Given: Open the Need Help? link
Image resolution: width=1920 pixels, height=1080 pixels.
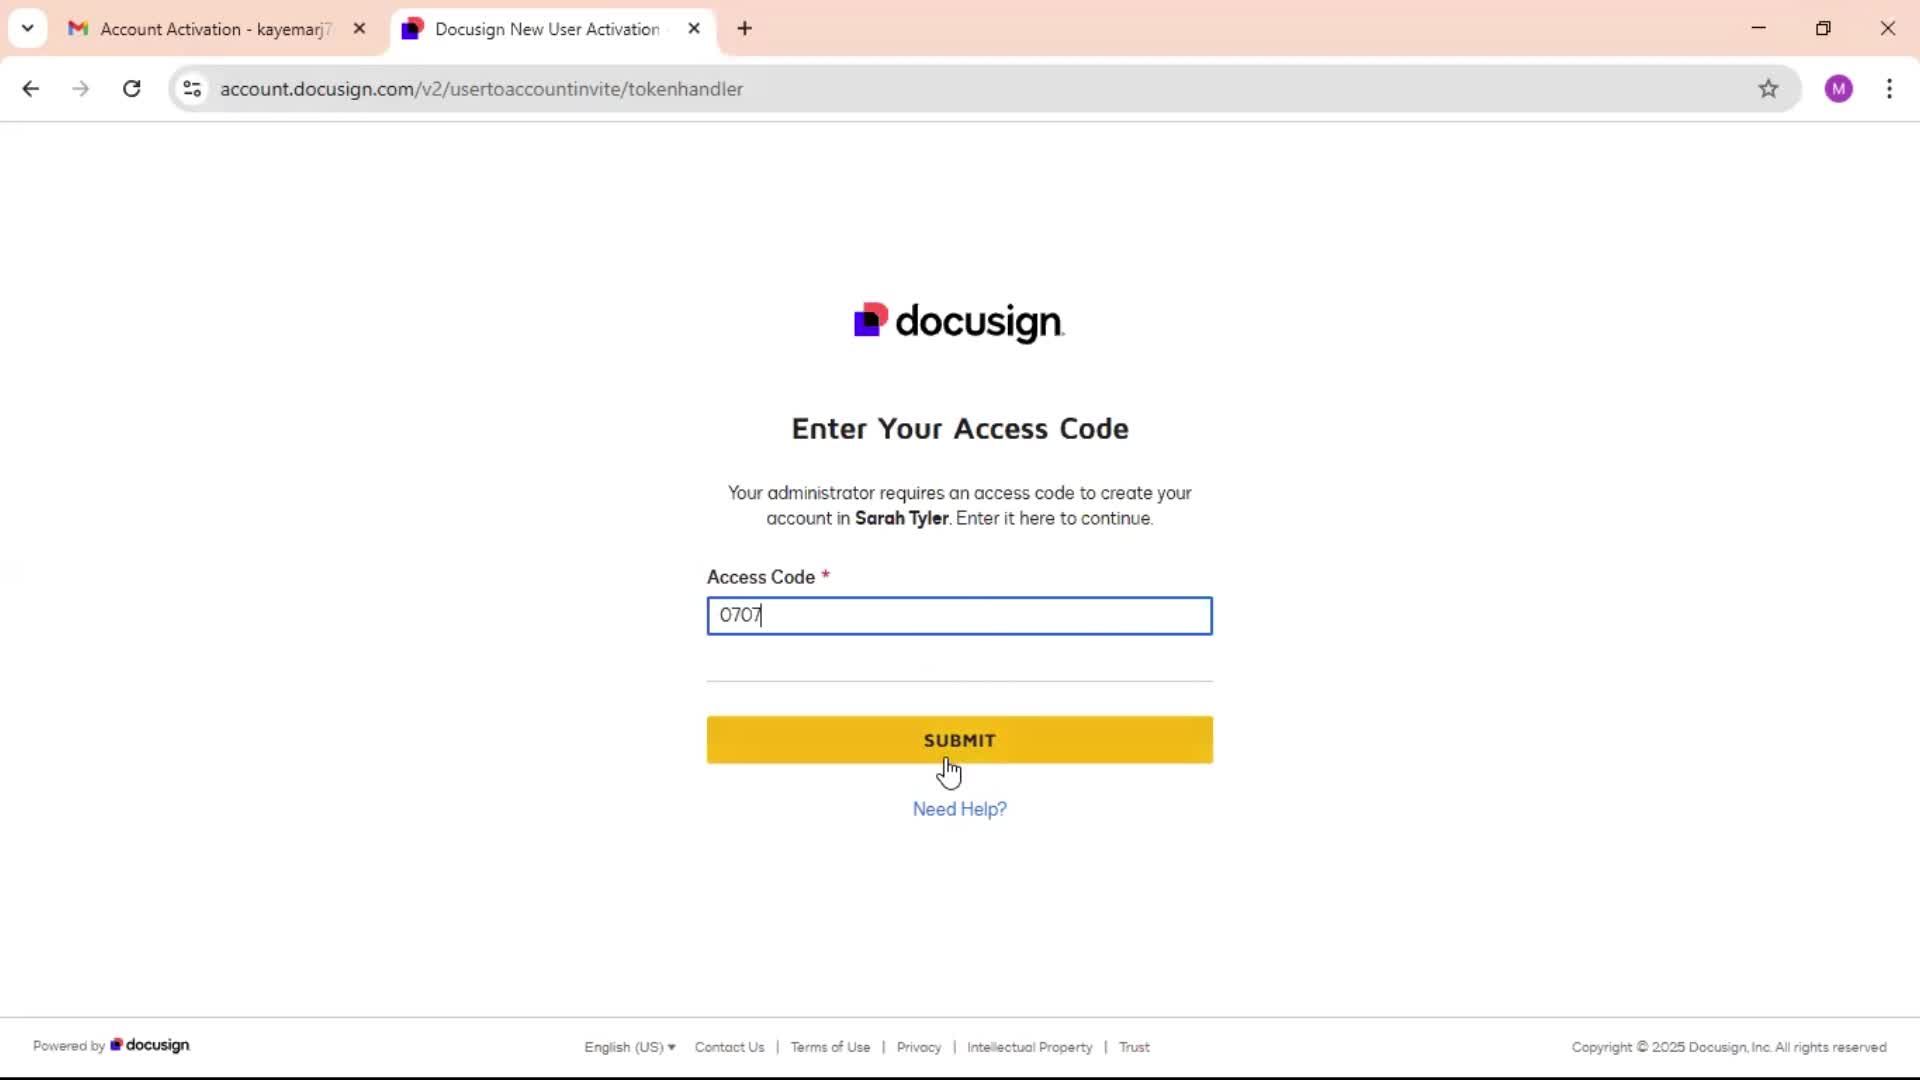Looking at the screenshot, I should click(x=959, y=809).
